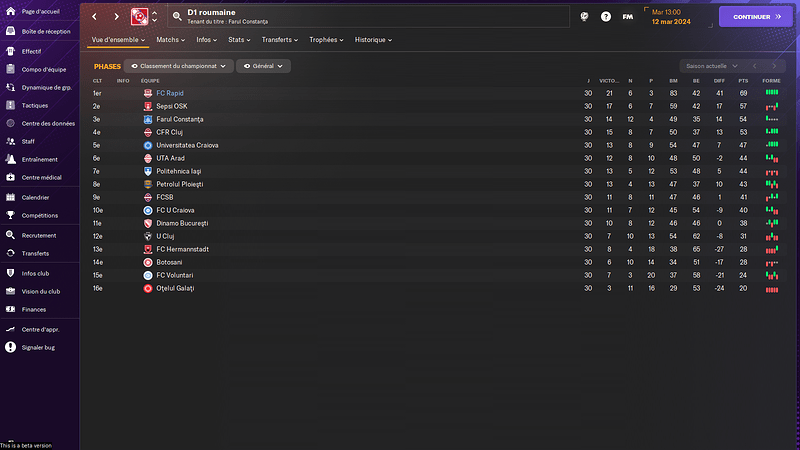This screenshot has height=450, width=800.
Task: Expand the Transferts dropdown menu
Action: click(x=280, y=40)
